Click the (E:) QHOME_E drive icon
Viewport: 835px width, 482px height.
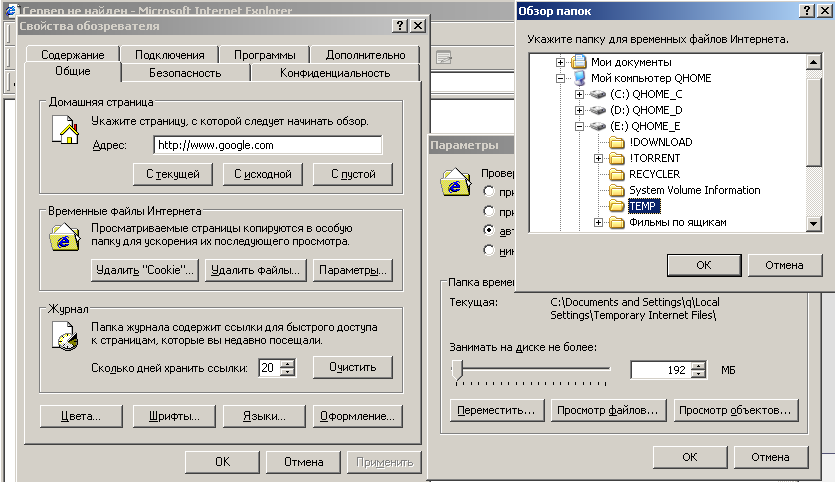598,126
